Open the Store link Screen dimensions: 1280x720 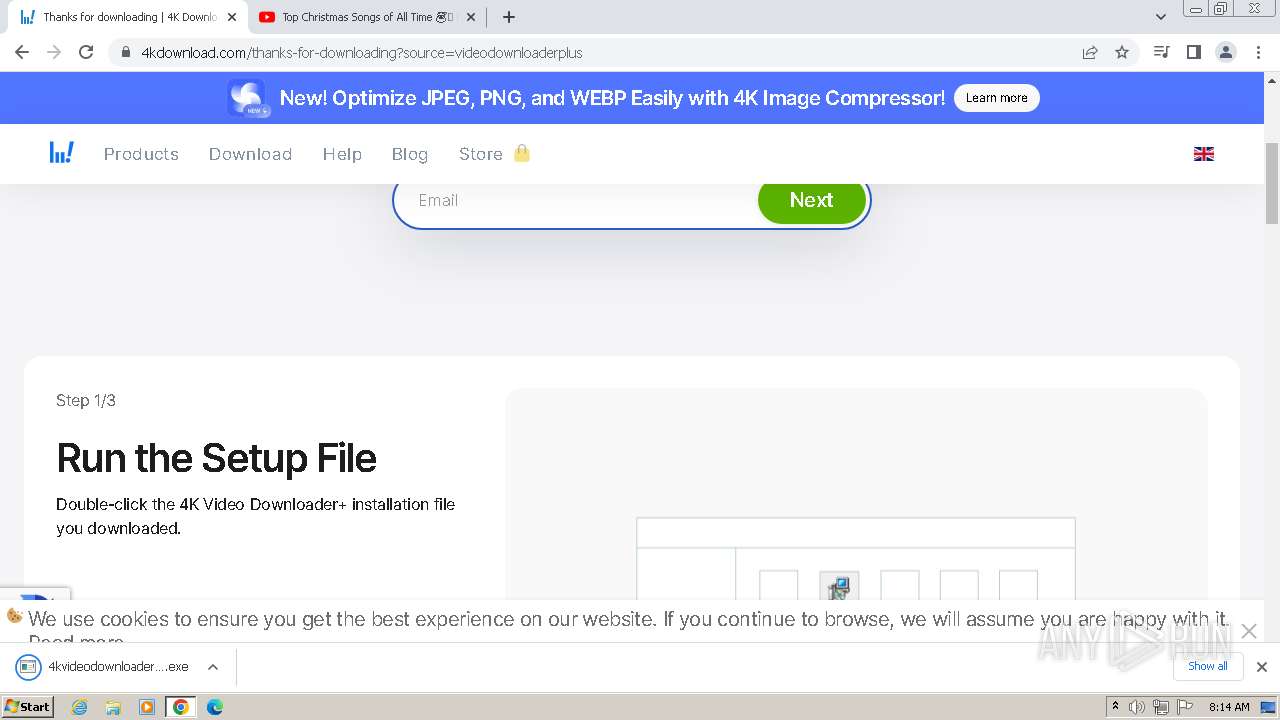[480, 154]
